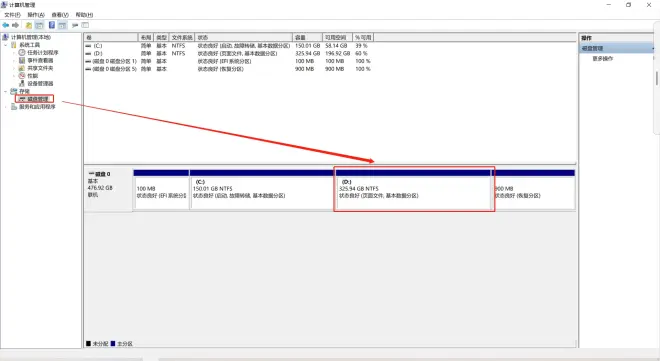Sort by the 状态 column header
The image size is (660, 361).
coord(243,37)
